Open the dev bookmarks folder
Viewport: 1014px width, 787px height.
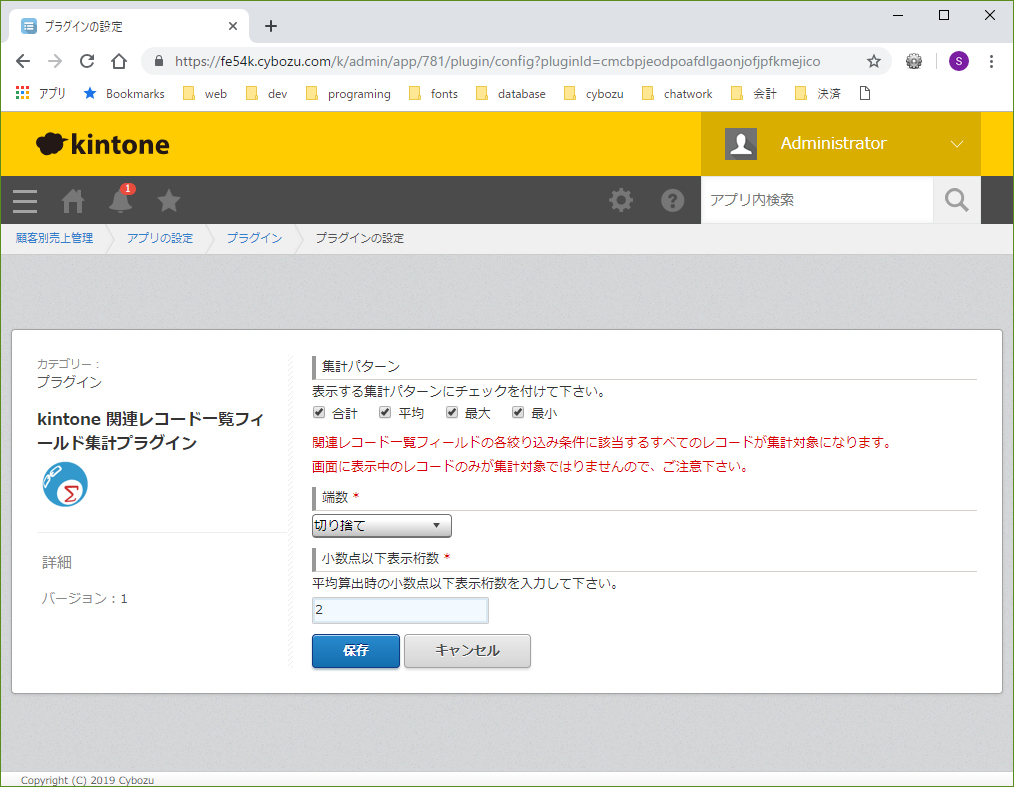(x=266, y=94)
